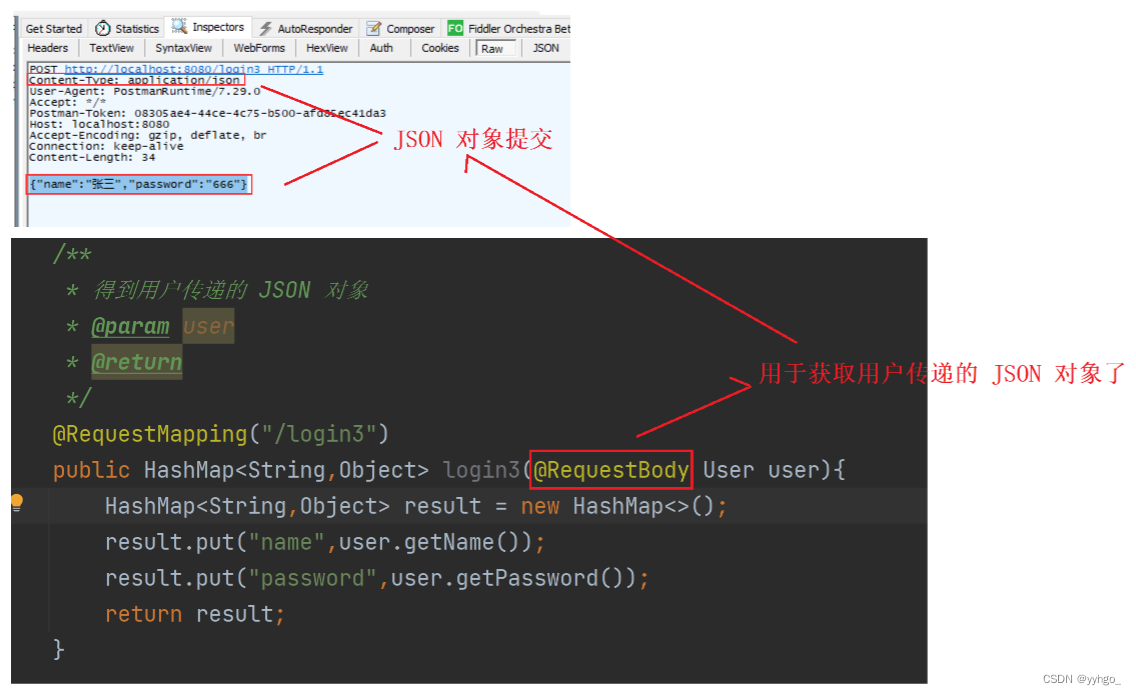Click the login3 method name
The width and height of the screenshot is (1136, 695).
coord(482,470)
